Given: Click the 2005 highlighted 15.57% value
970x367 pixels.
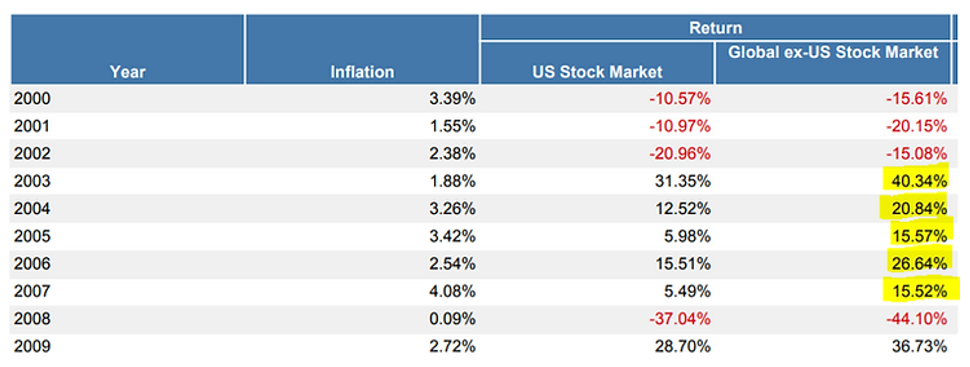Looking at the screenshot, I should click(x=918, y=236).
